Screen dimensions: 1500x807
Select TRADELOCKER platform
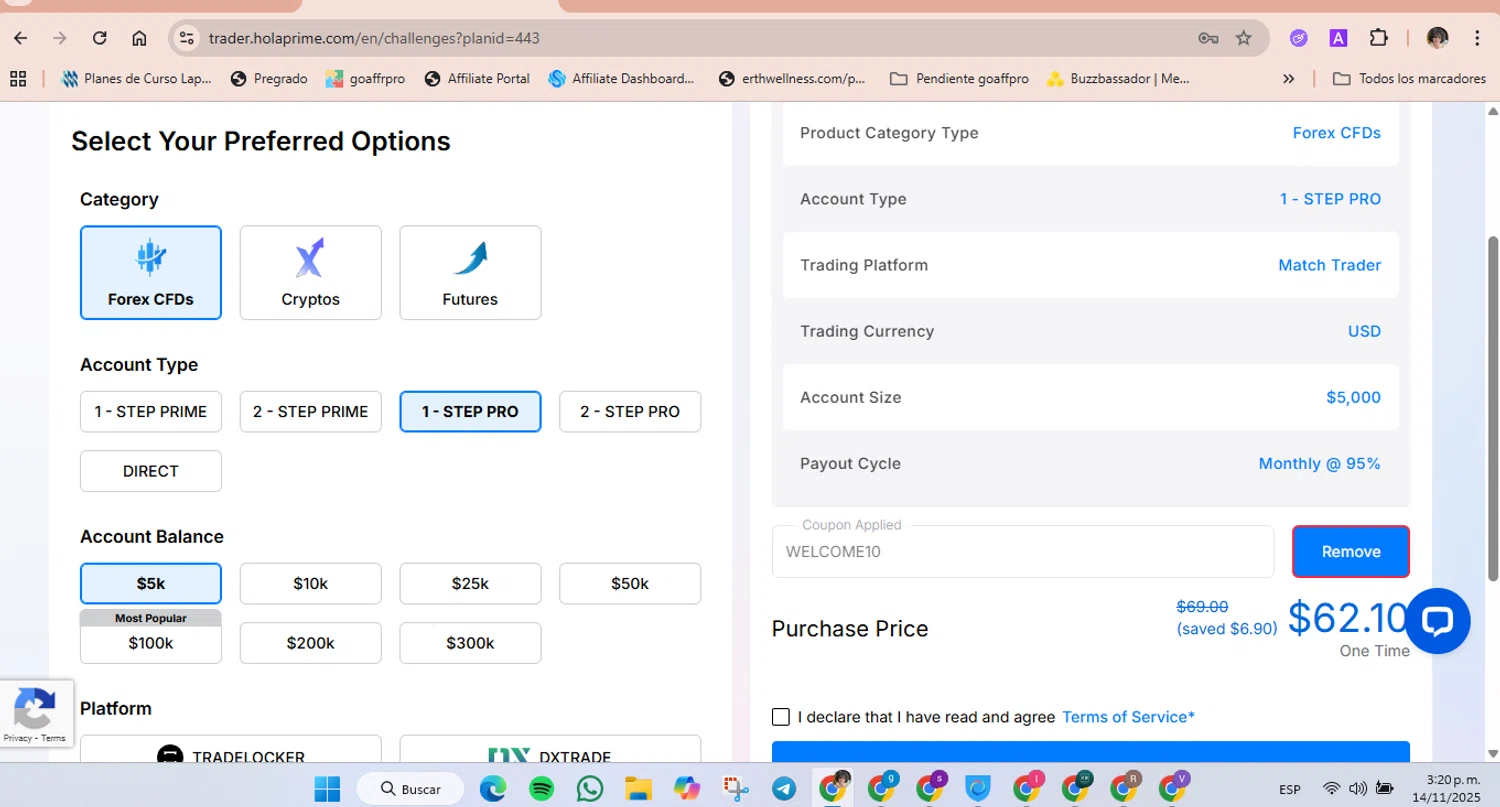(x=231, y=750)
